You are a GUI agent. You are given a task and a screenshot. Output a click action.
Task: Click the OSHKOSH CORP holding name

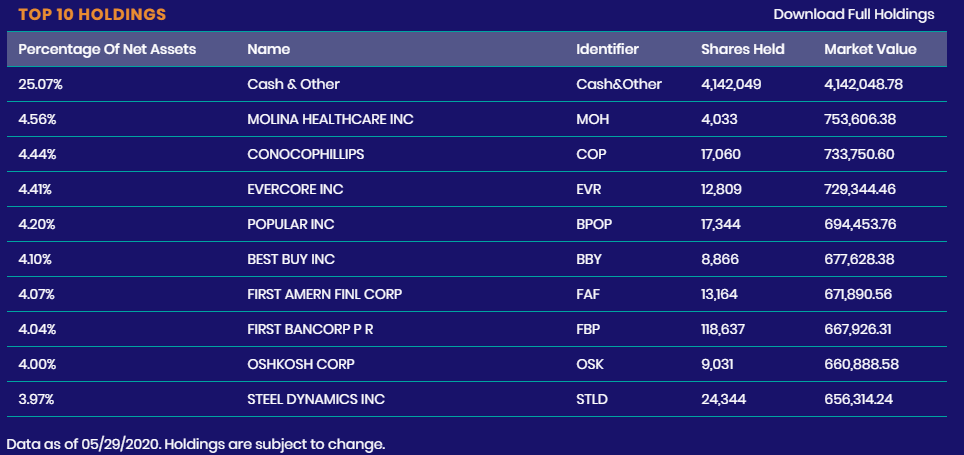(x=300, y=364)
